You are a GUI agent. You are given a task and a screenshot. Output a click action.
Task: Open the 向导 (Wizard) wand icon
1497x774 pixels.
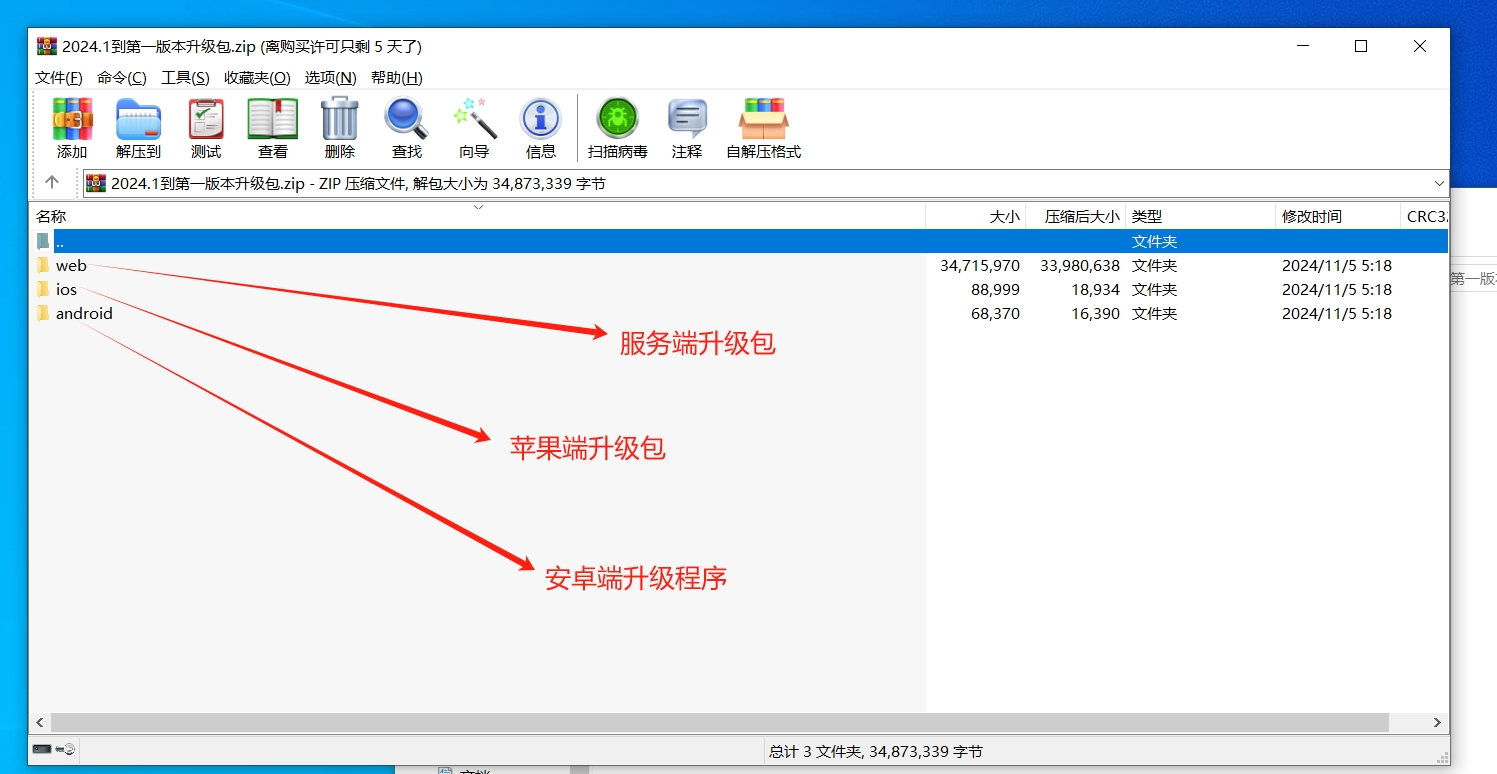[474, 119]
